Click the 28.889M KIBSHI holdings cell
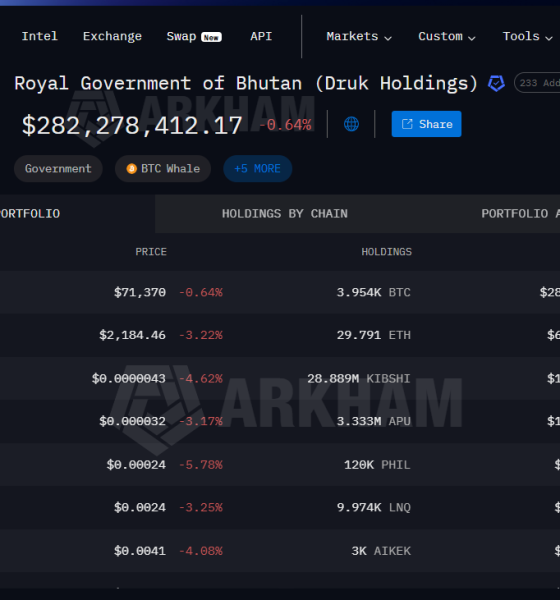This screenshot has height=600, width=560. click(359, 378)
